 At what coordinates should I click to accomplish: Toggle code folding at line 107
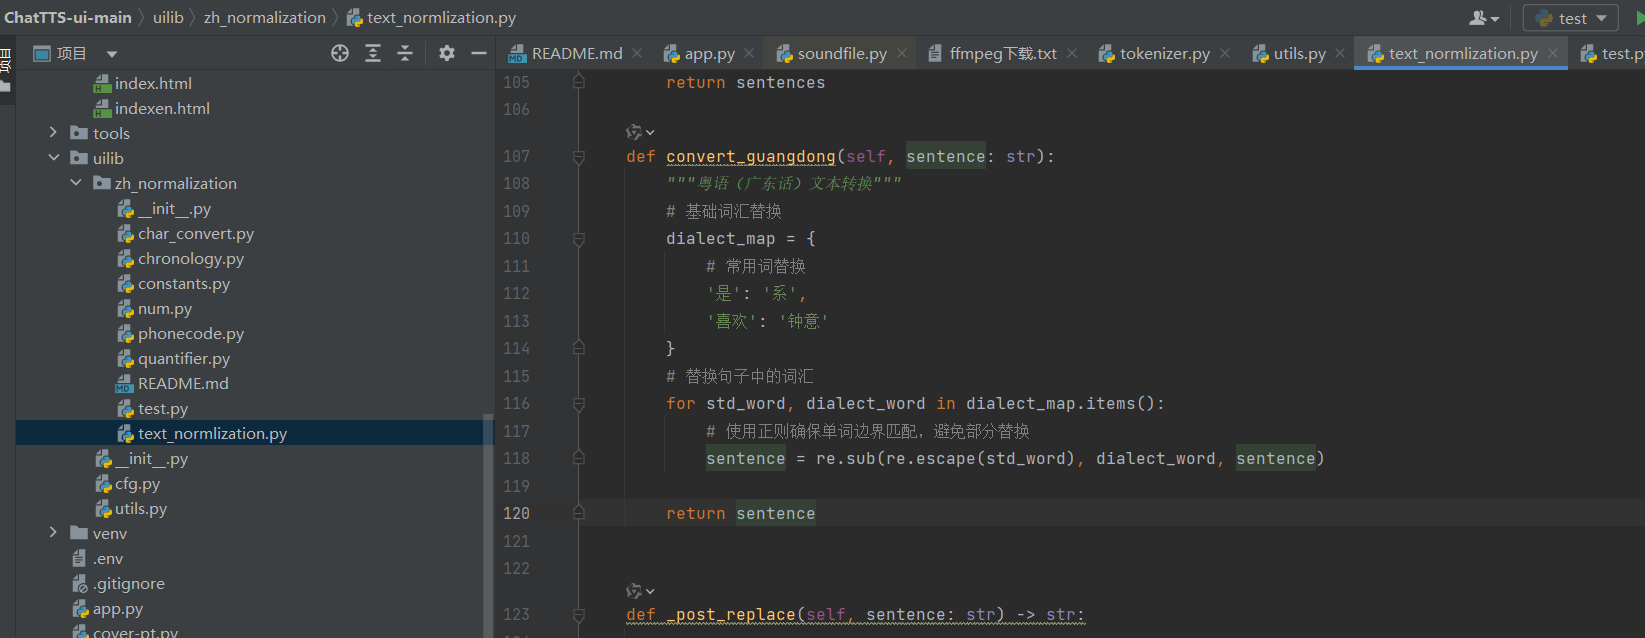click(579, 157)
